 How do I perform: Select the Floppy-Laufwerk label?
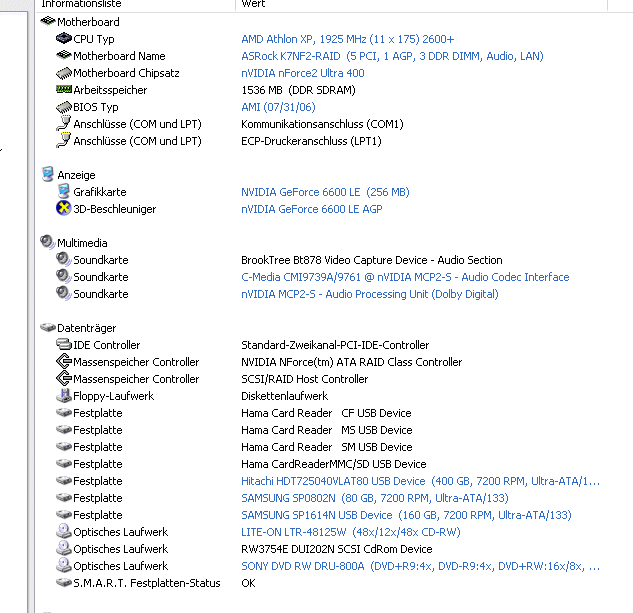(113, 396)
